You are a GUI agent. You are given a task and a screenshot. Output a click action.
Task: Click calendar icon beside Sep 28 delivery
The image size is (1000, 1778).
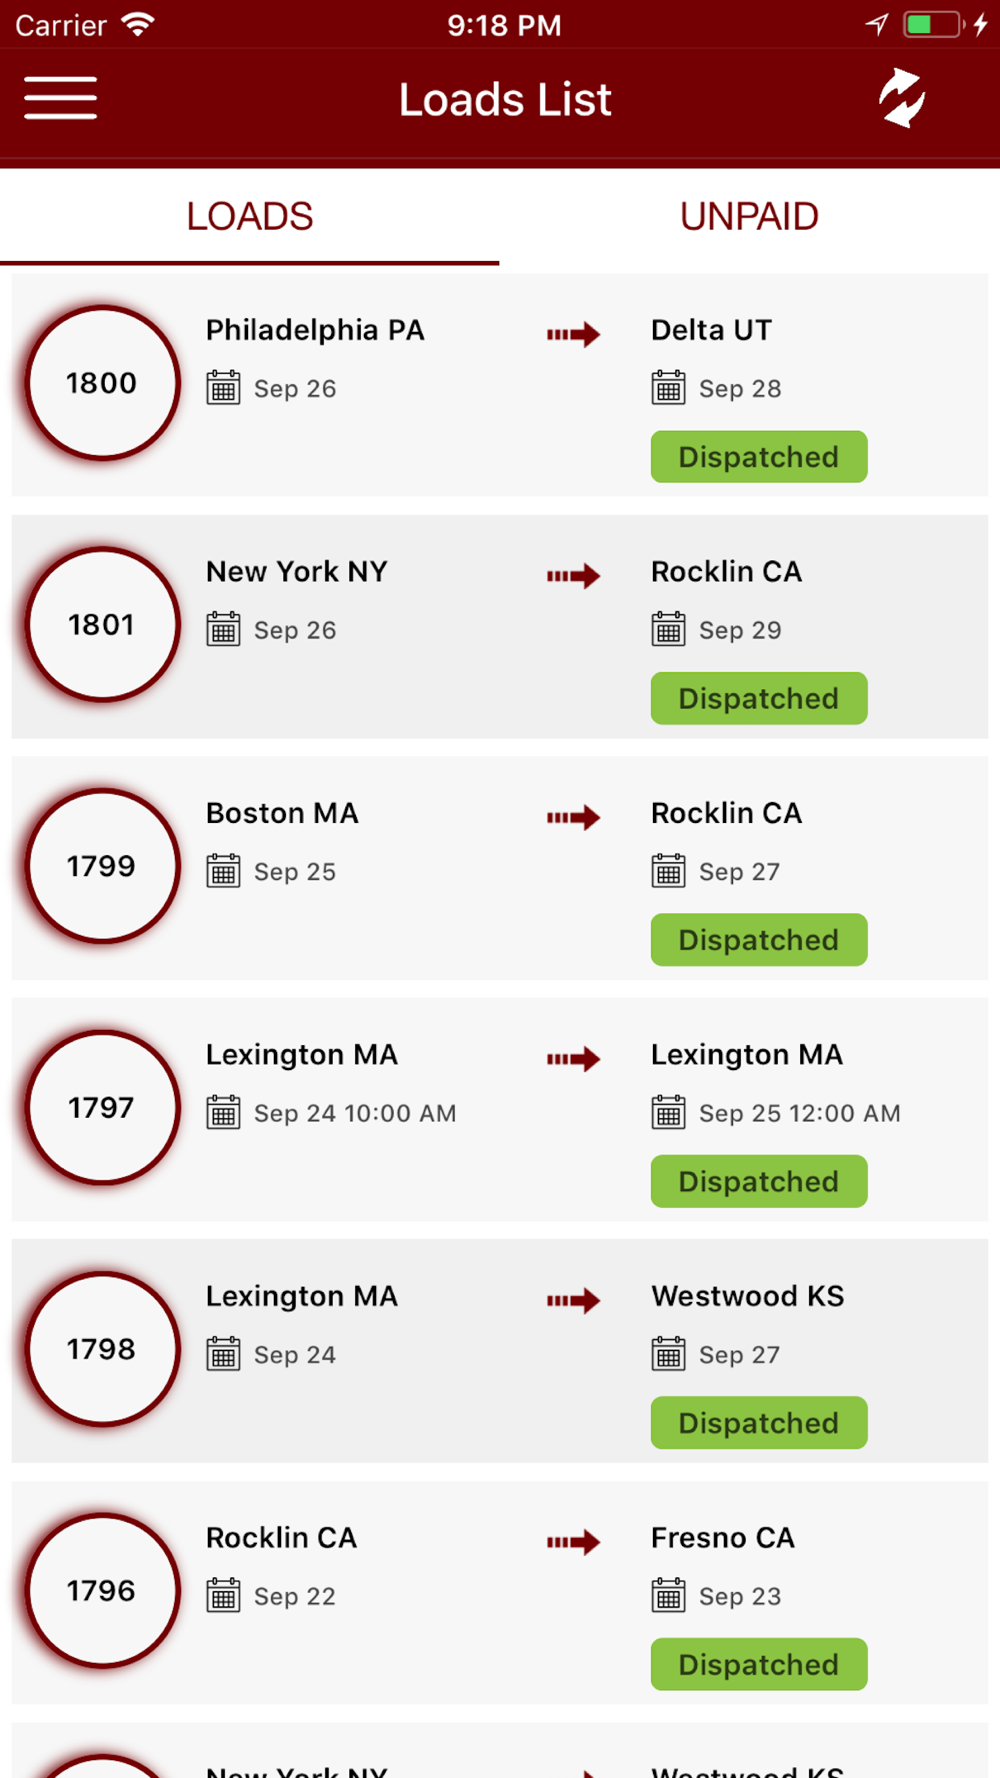click(x=668, y=387)
